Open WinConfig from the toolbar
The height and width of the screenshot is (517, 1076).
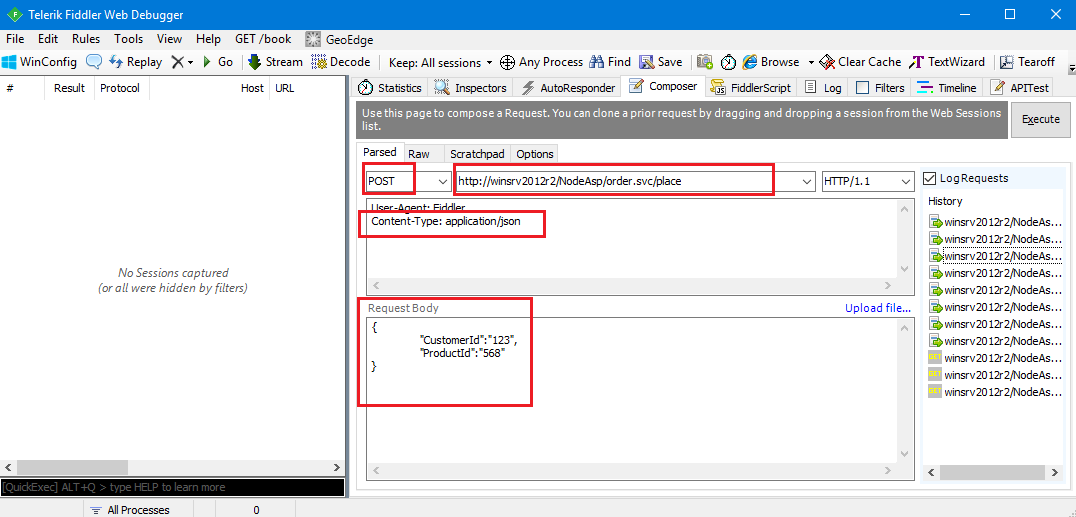pyautogui.click(x=39, y=62)
